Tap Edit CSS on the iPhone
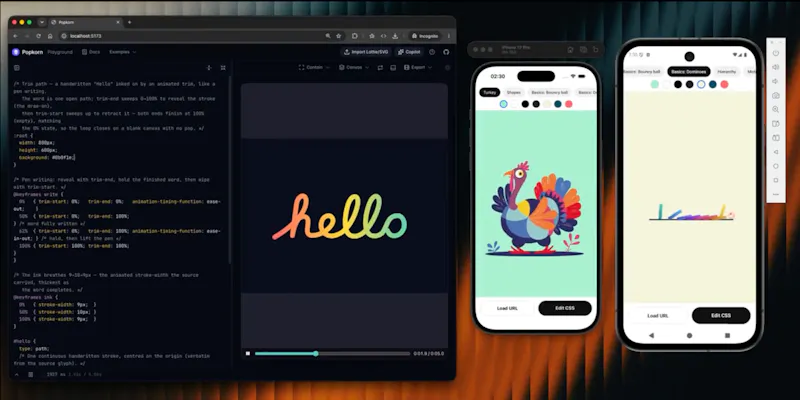 tap(565, 308)
